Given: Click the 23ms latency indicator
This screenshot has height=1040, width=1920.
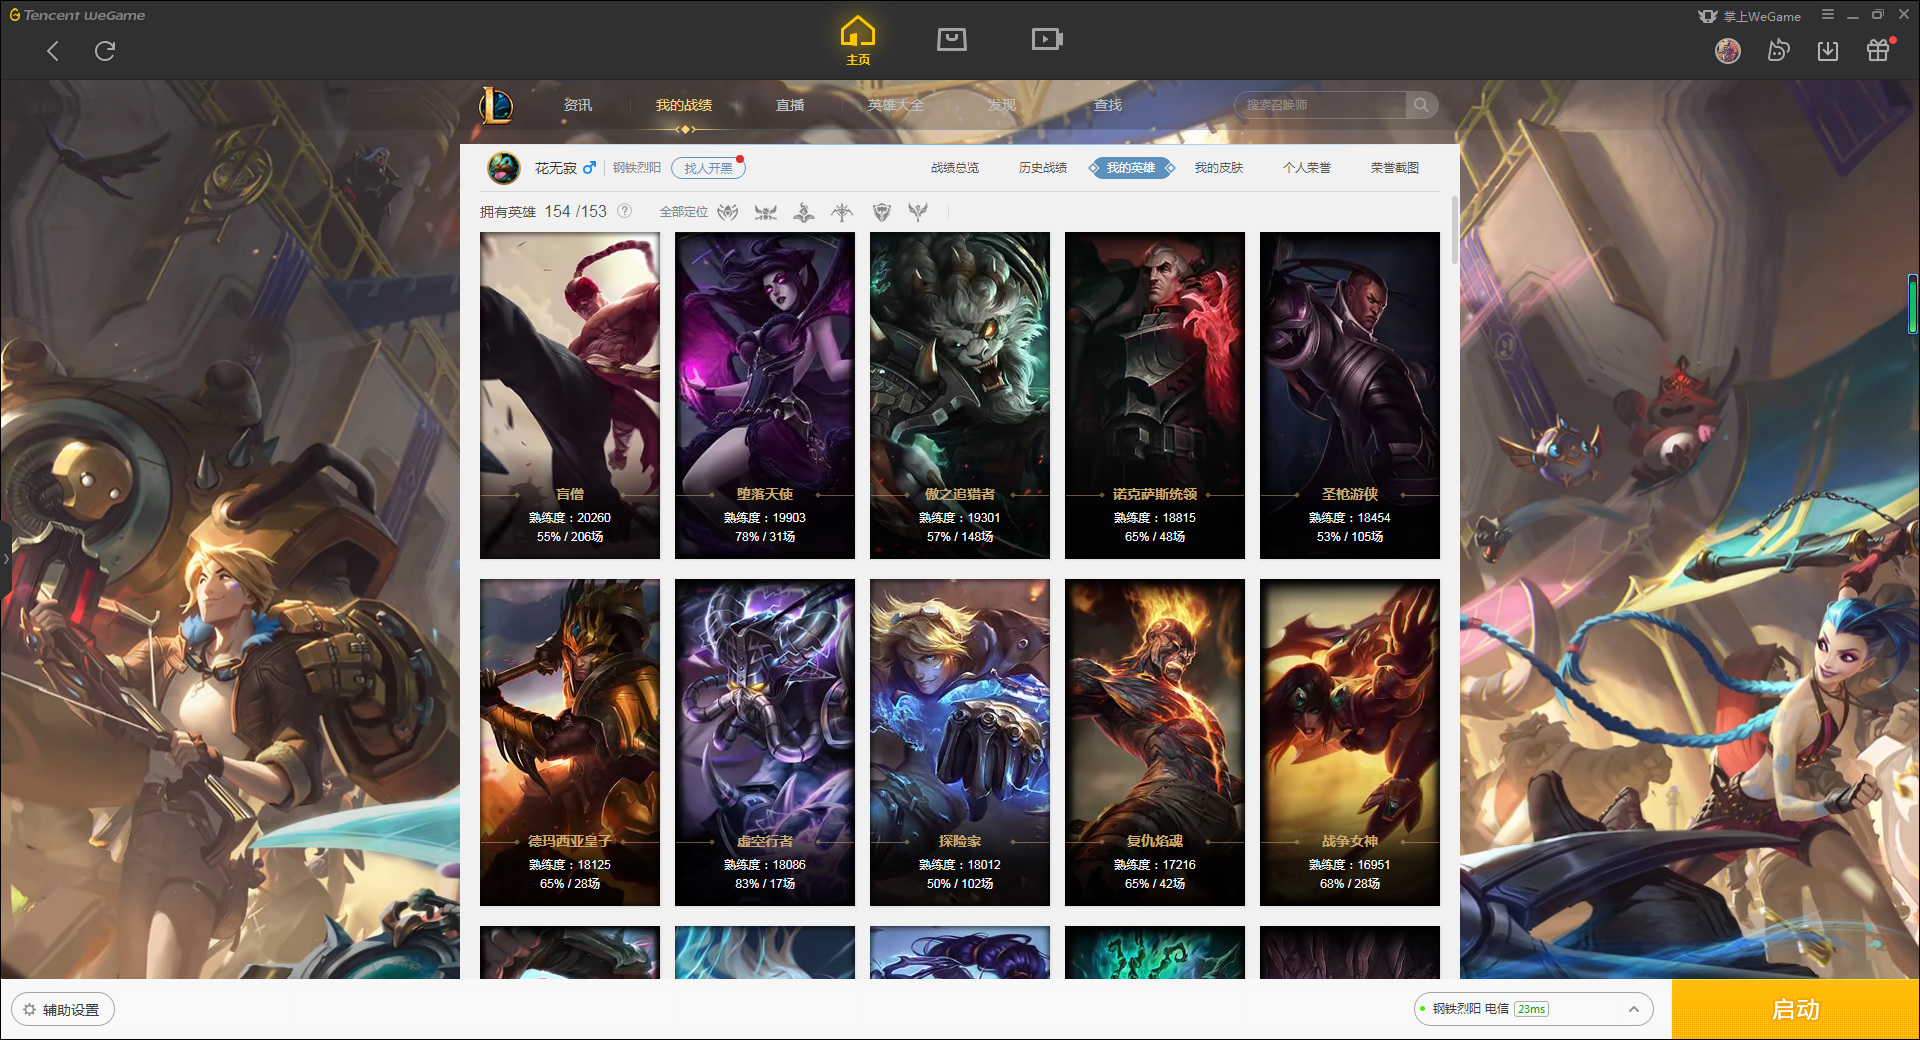Looking at the screenshot, I should point(1531,1009).
